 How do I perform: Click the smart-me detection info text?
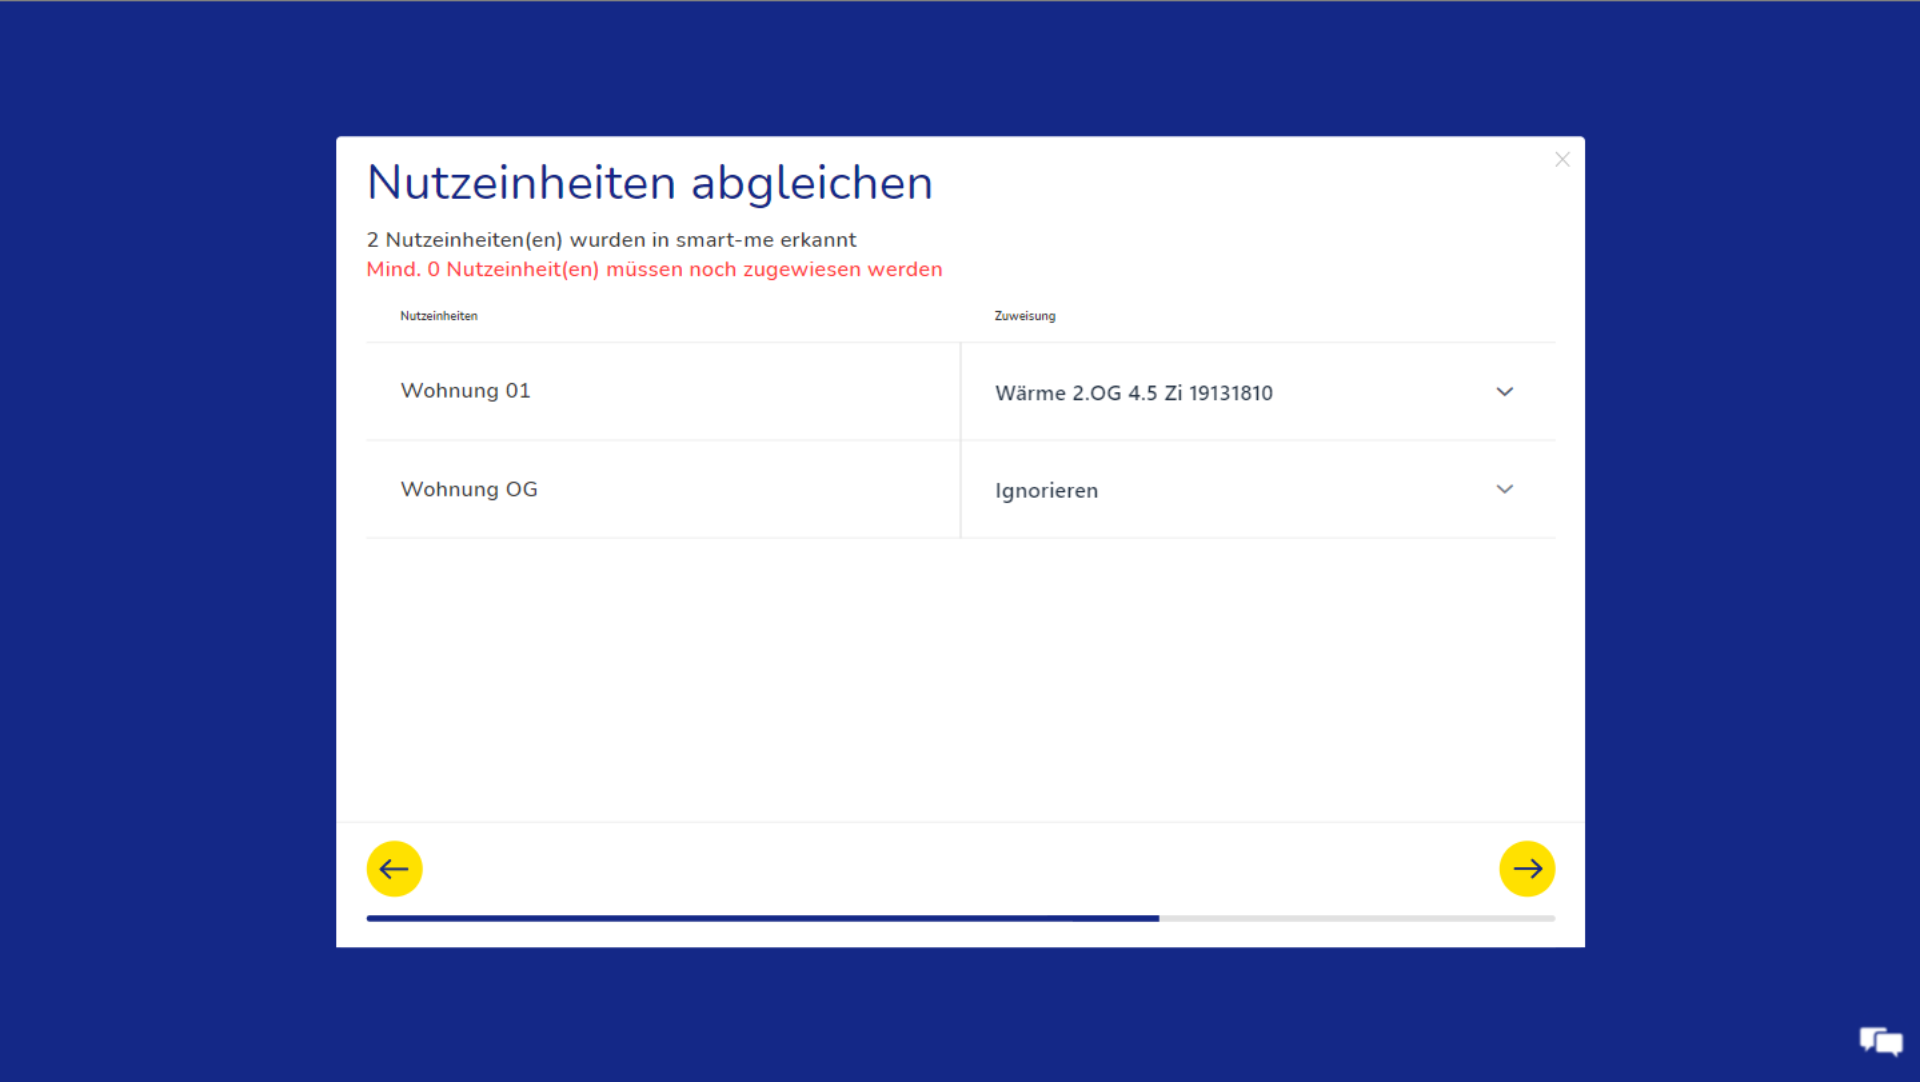611,240
